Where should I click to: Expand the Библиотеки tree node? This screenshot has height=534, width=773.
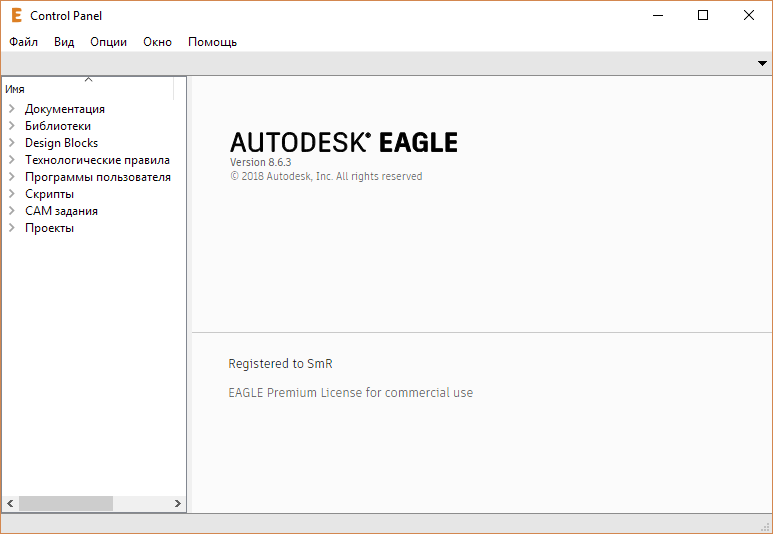pyautogui.click(x=12, y=126)
